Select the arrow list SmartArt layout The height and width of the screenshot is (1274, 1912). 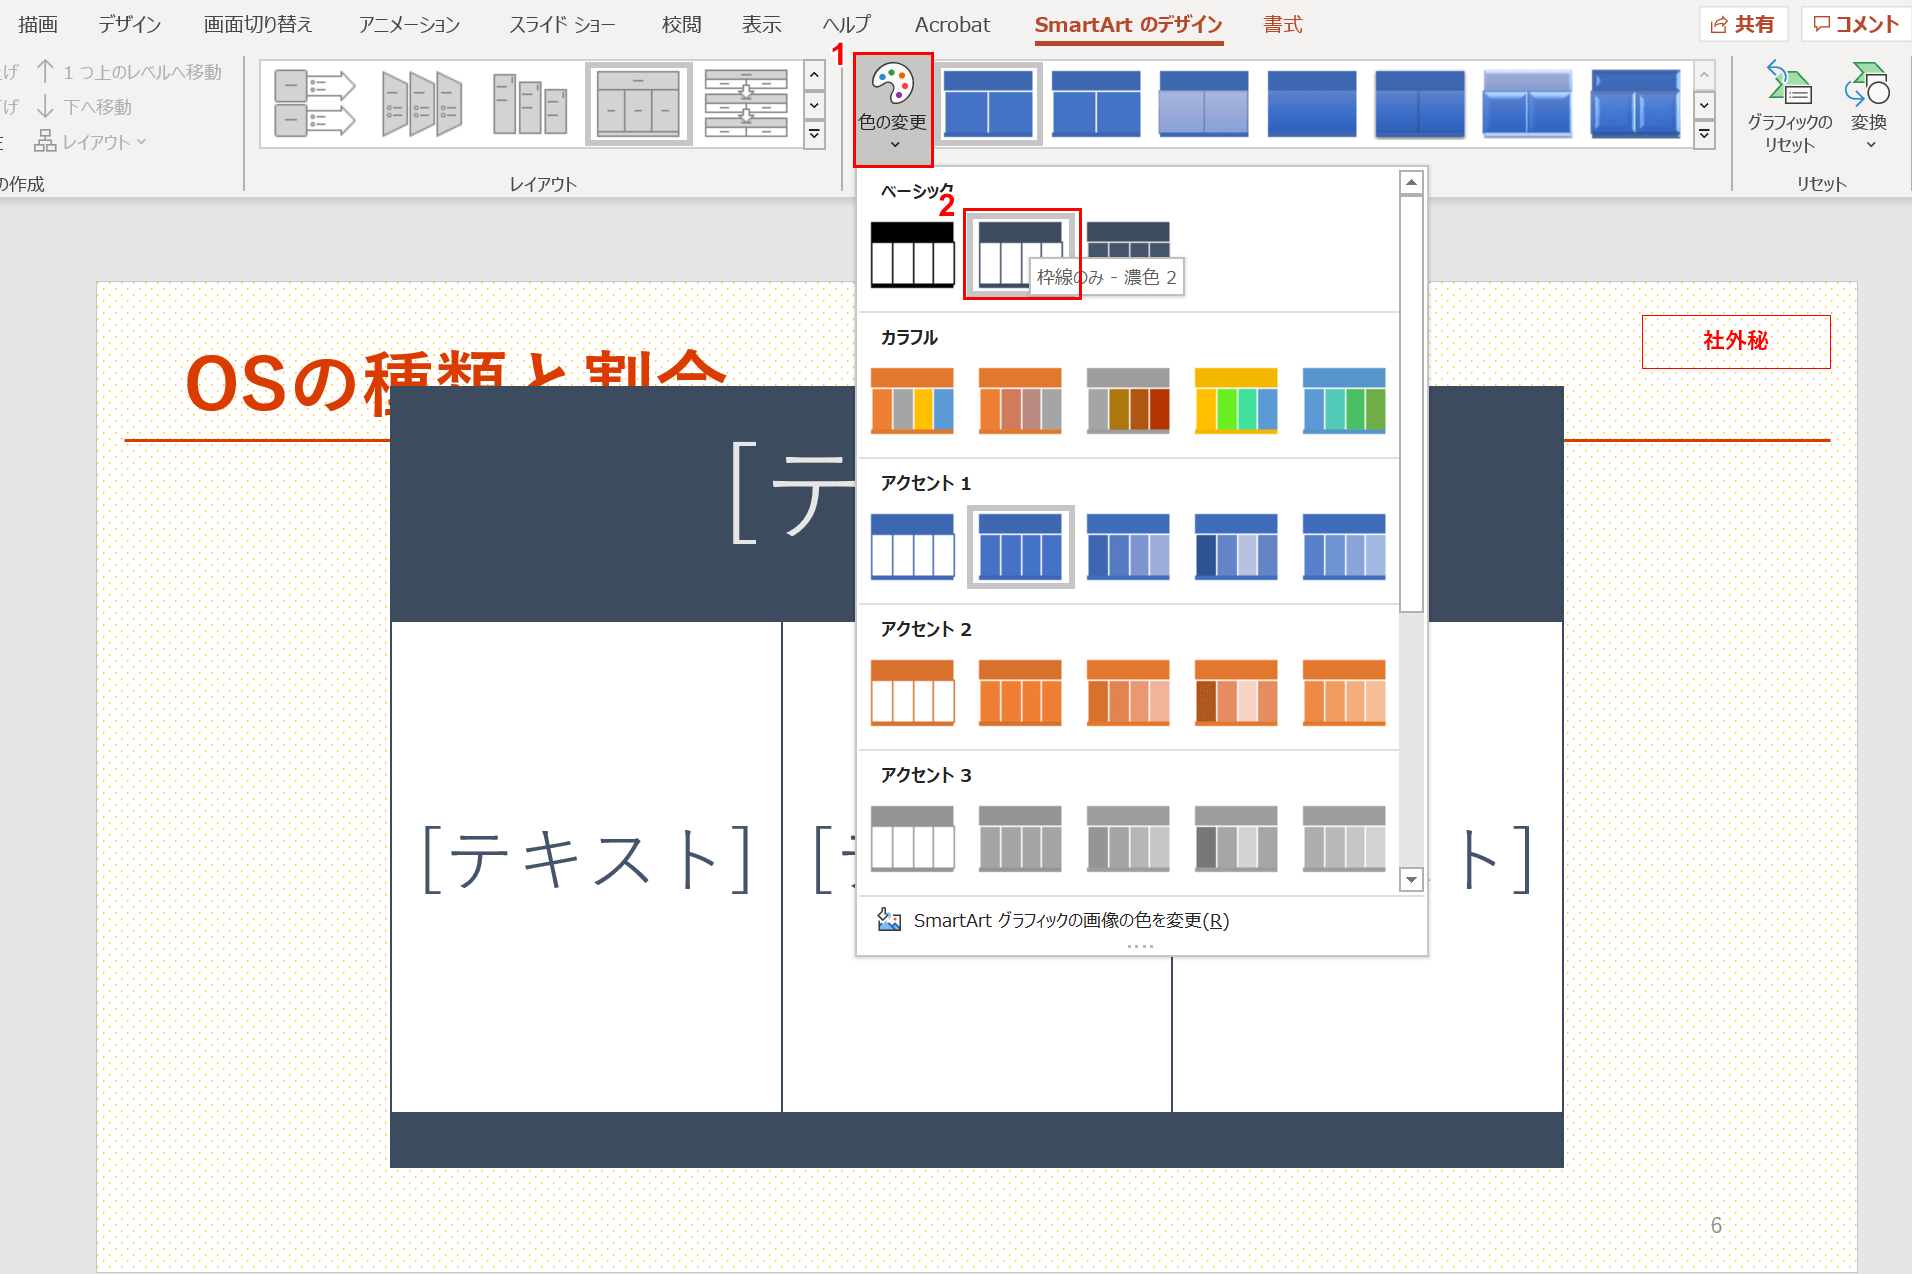pos(315,103)
